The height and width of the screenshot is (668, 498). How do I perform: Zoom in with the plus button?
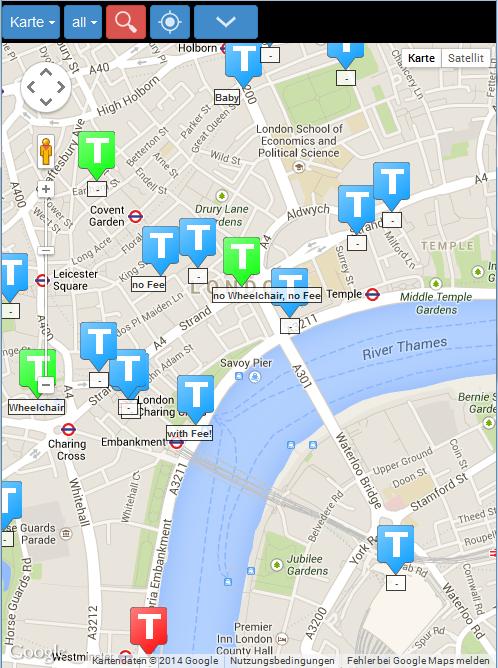(46, 189)
